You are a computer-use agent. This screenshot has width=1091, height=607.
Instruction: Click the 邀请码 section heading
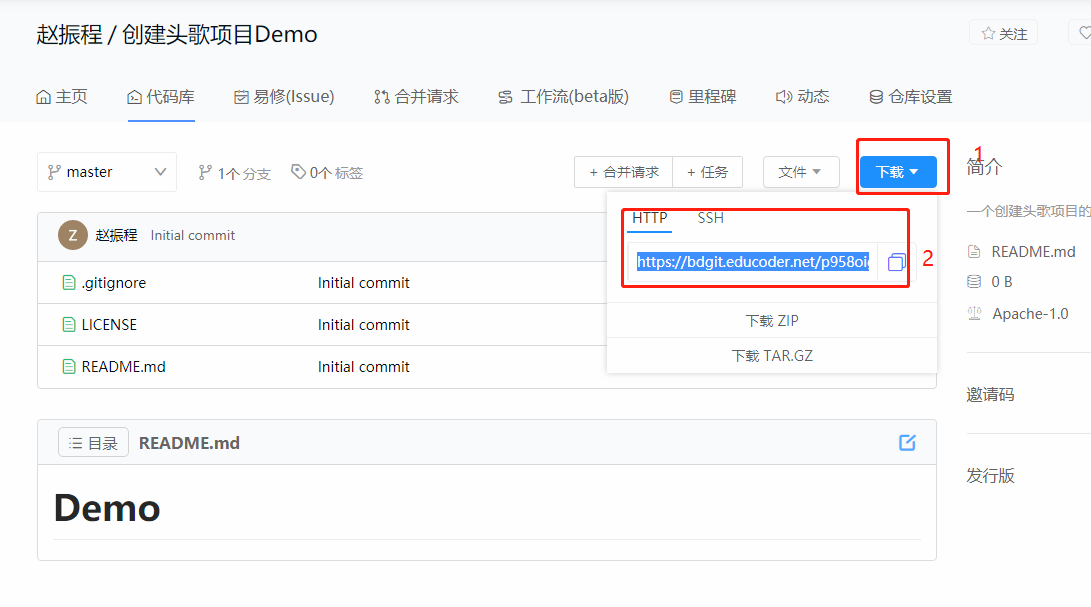point(990,395)
